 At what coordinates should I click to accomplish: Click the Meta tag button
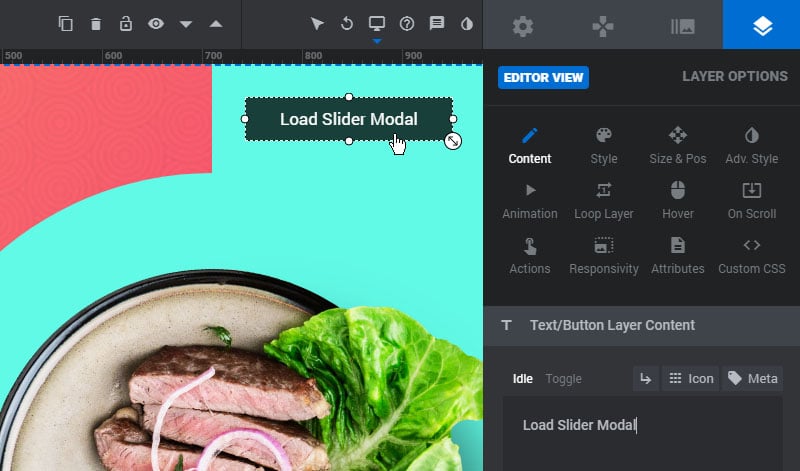point(753,379)
